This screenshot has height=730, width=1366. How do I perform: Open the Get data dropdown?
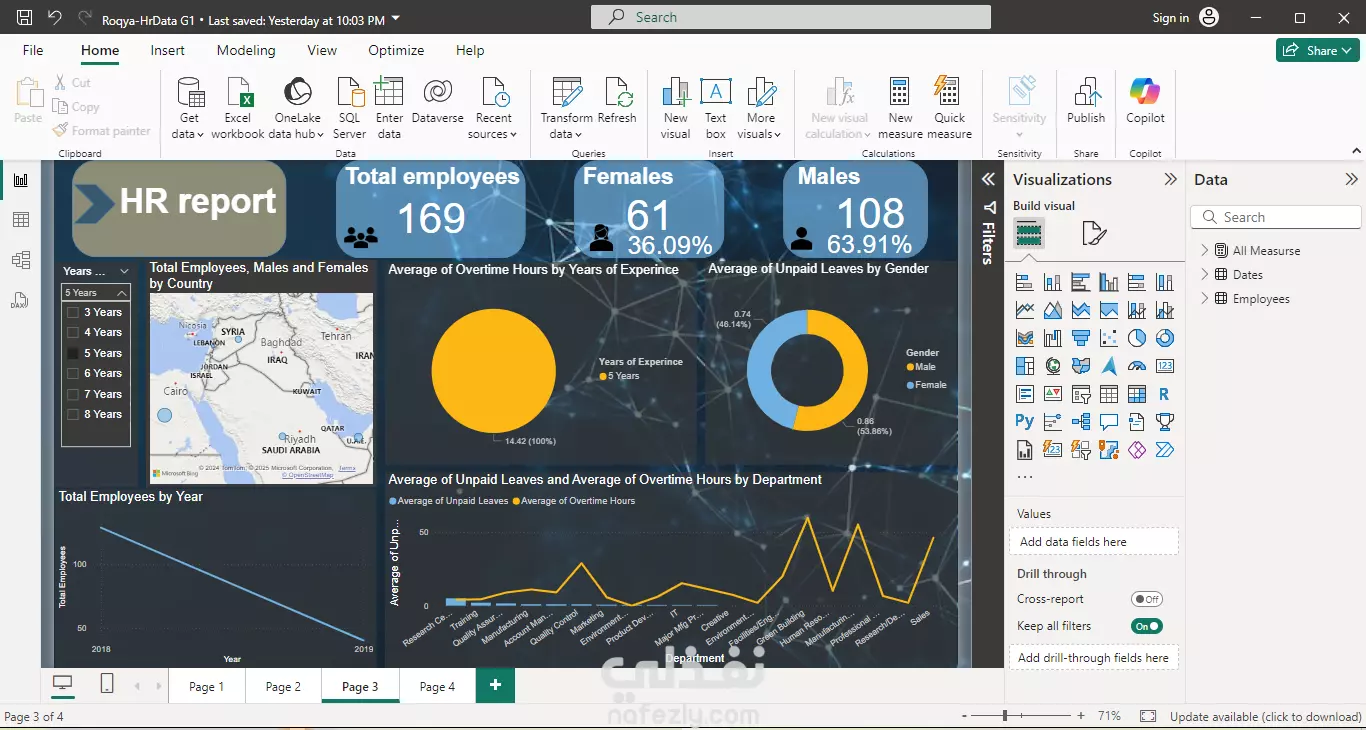tap(189, 108)
